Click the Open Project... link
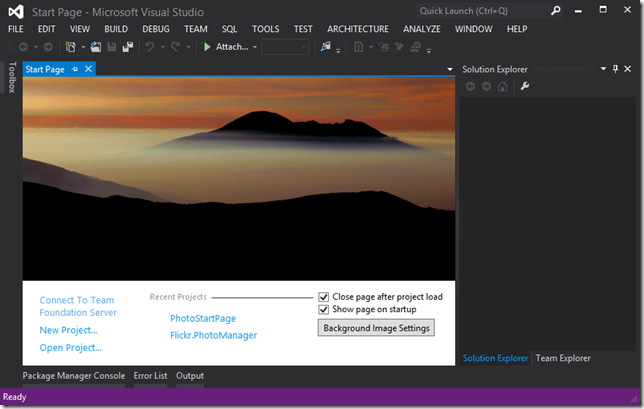 tap(70, 348)
